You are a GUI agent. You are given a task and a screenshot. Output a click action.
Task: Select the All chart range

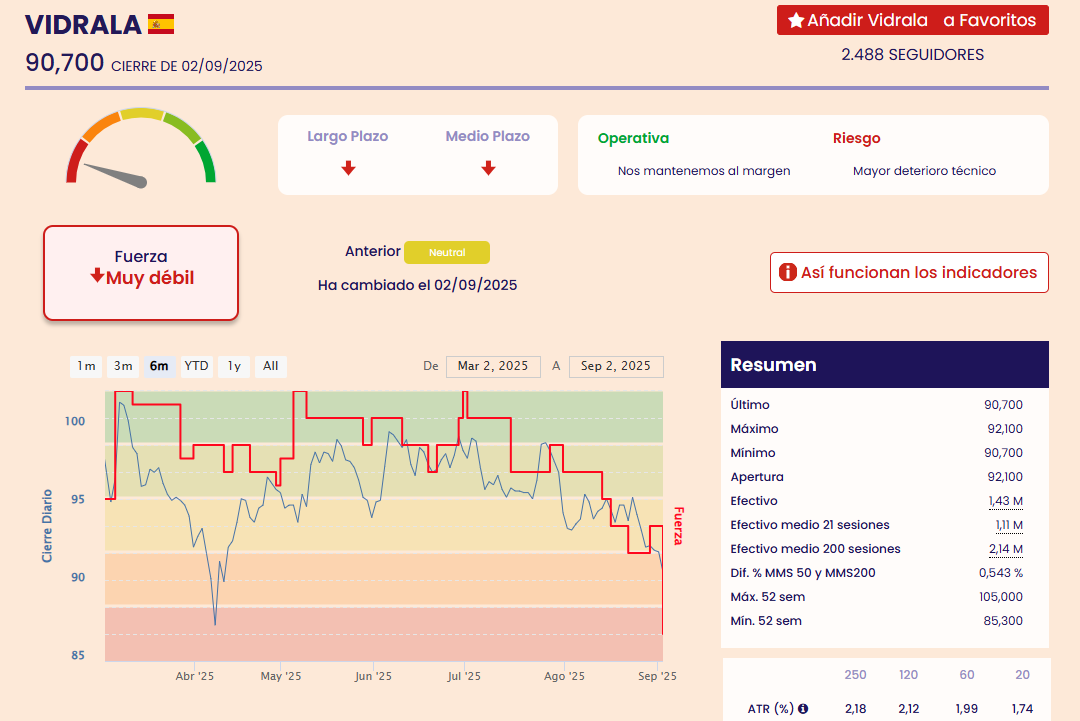(x=271, y=366)
